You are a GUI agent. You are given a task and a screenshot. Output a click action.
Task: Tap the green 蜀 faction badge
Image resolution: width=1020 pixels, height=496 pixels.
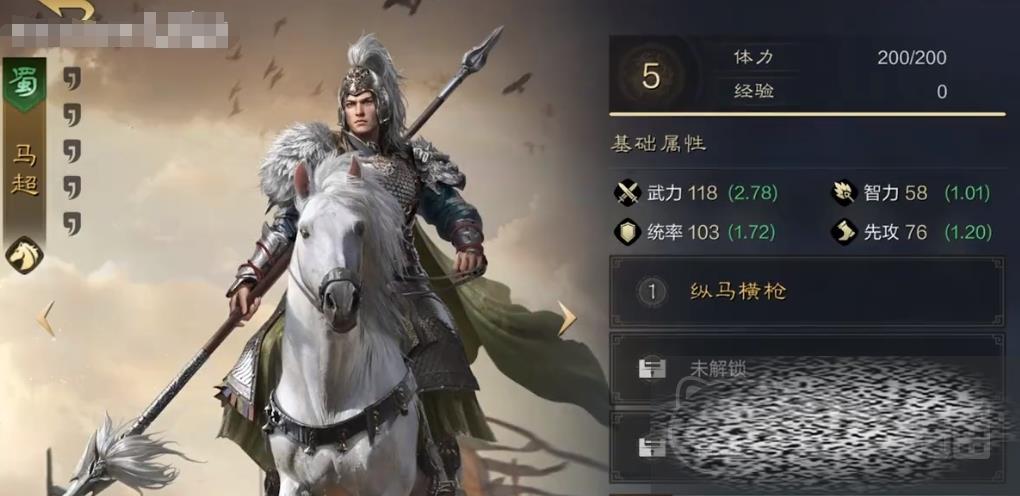click(25, 85)
